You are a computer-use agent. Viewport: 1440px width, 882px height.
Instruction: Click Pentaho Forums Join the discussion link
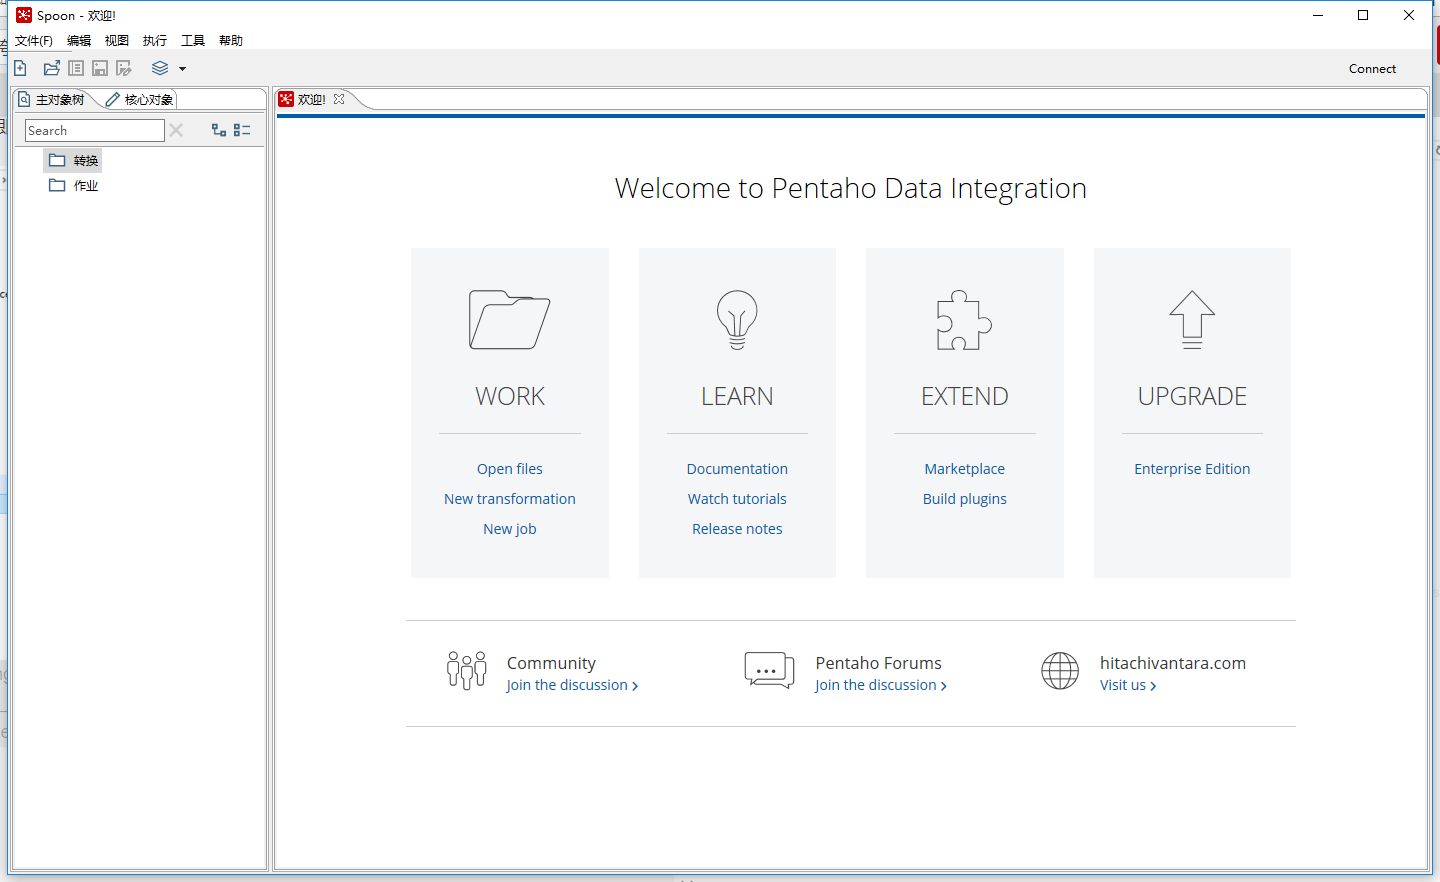(880, 685)
